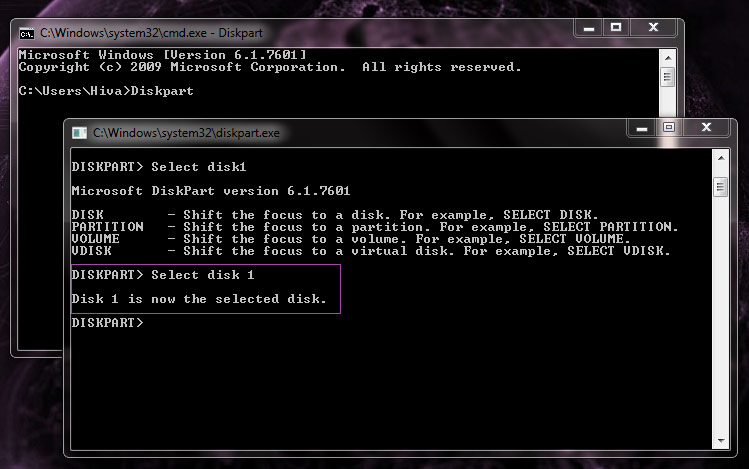
Task: Click the 'Disk 1 is now the selected disk' line
Action: 199,299
